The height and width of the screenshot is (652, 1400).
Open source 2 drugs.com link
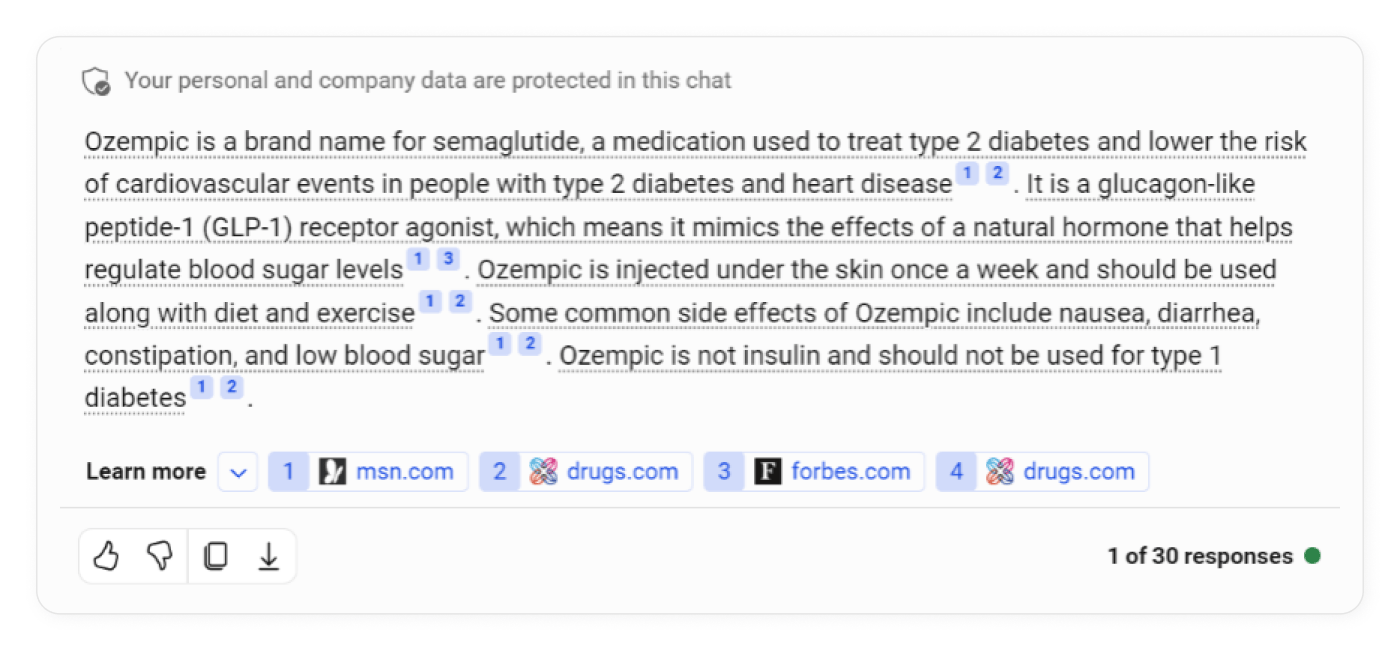(622, 472)
